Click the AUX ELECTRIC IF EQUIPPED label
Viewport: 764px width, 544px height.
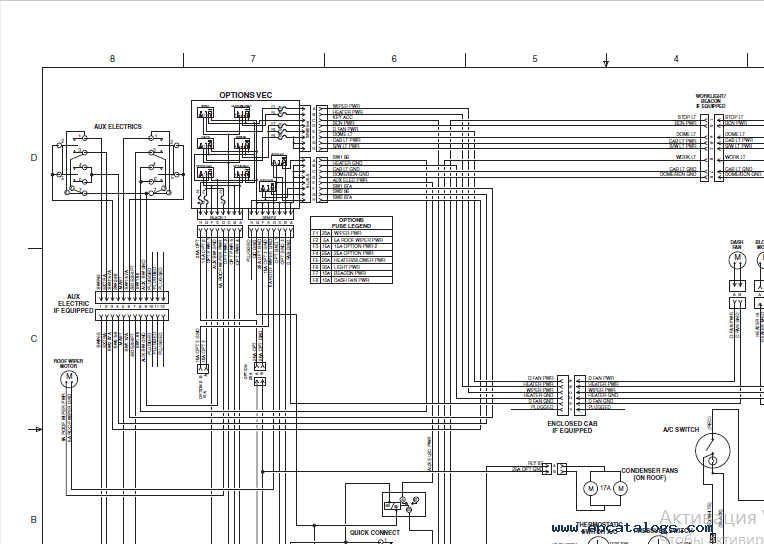pyautogui.click(x=74, y=304)
